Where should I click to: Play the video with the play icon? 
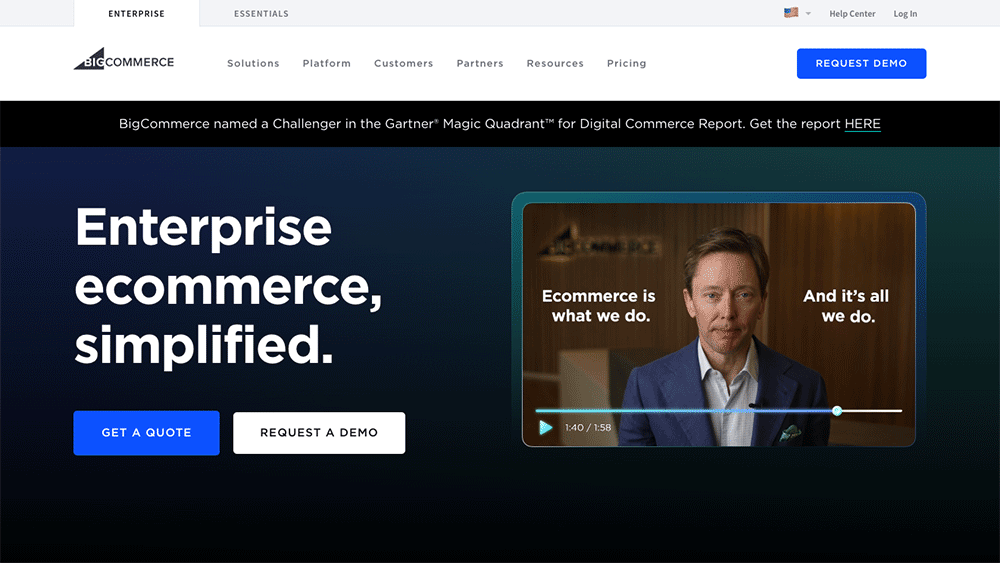(545, 427)
